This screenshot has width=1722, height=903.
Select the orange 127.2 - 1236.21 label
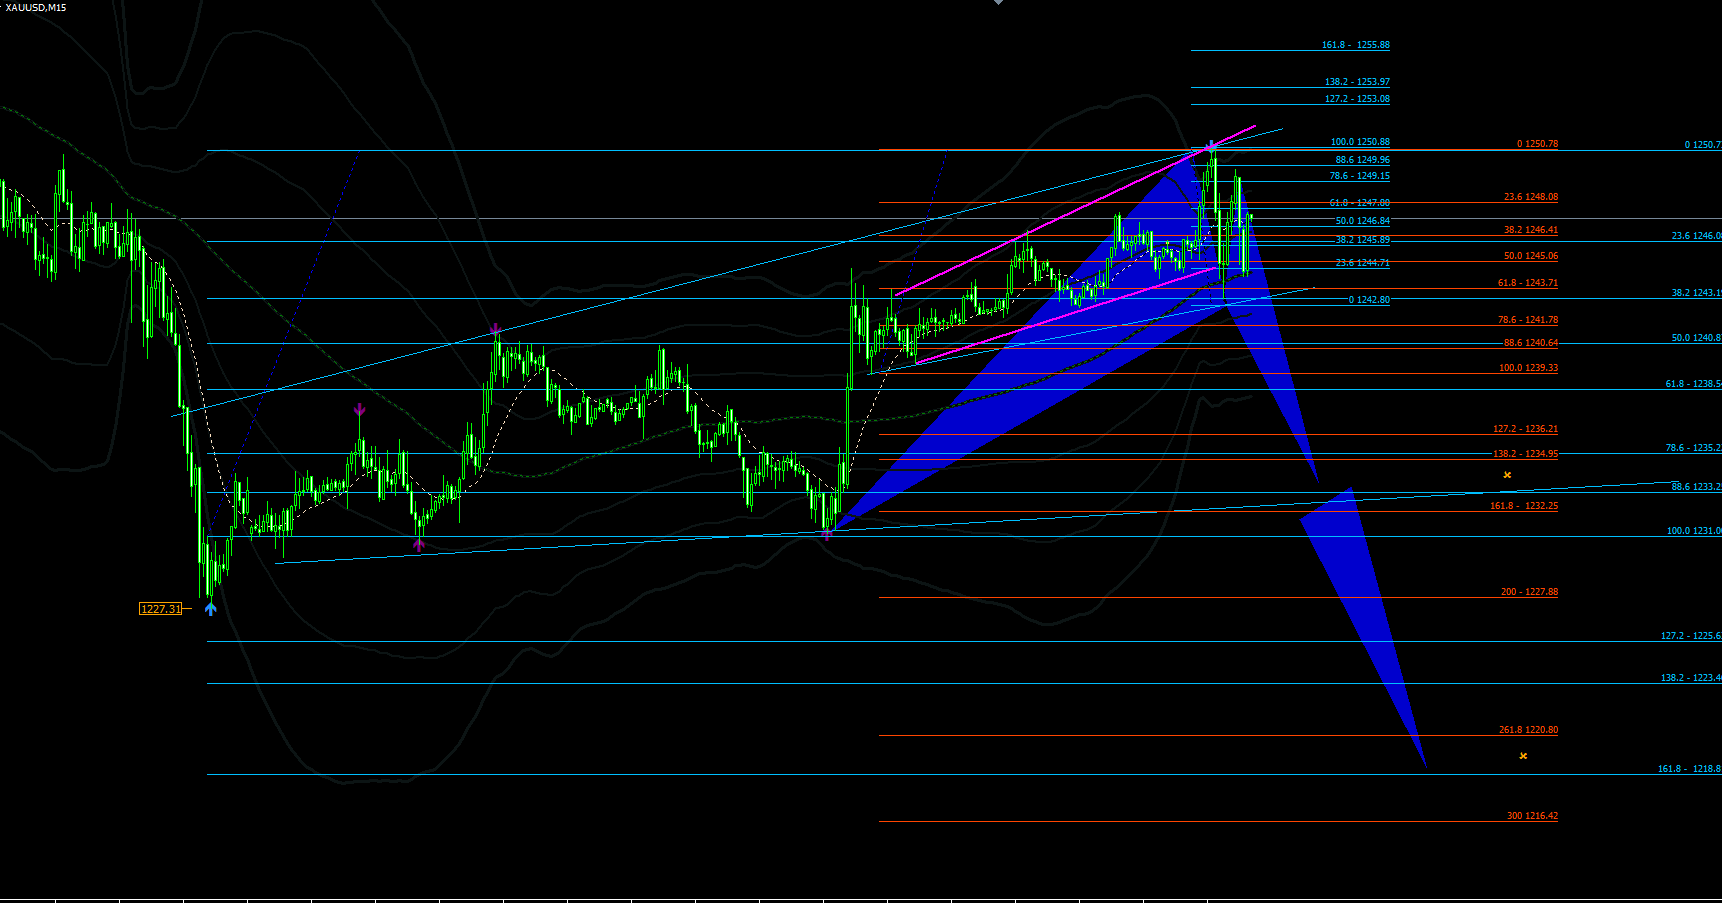coord(1525,429)
